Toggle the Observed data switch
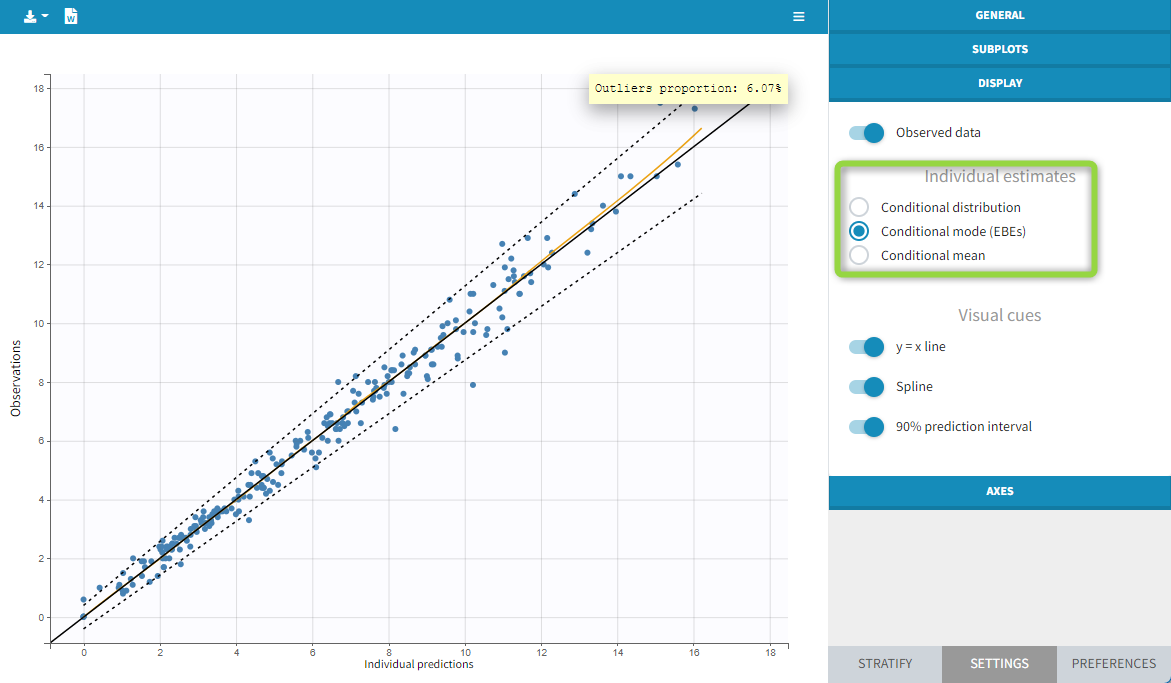This screenshot has width=1171, height=683. (866, 132)
